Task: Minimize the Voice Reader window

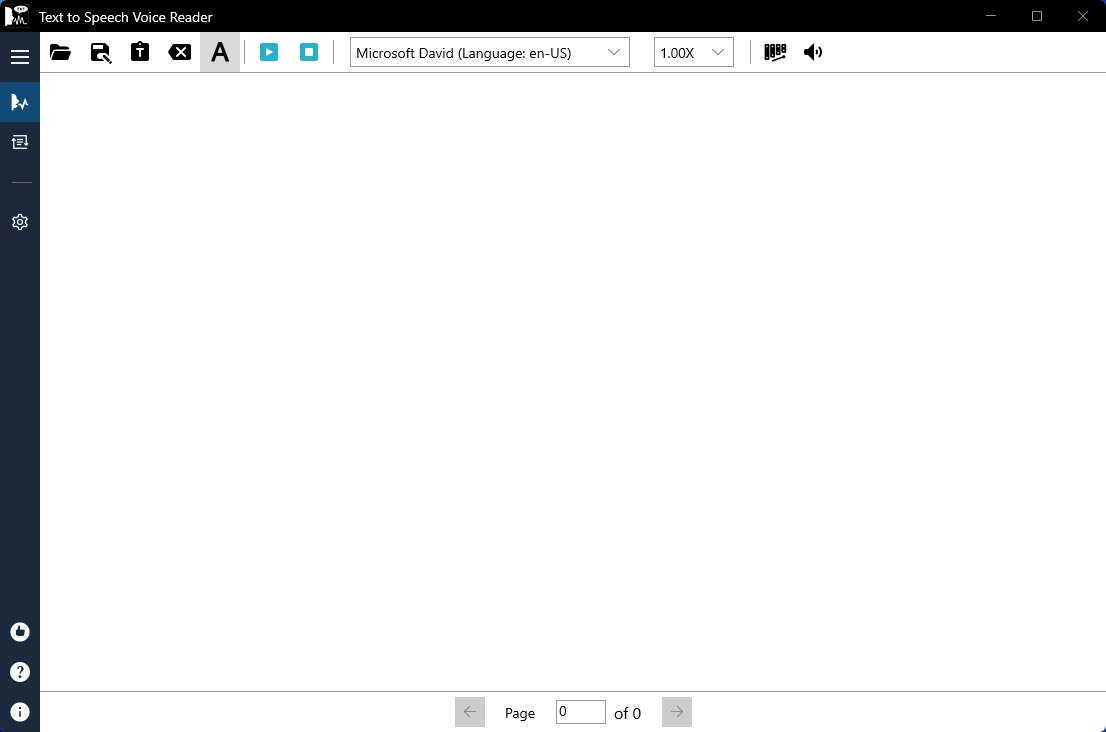Action: point(991,16)
